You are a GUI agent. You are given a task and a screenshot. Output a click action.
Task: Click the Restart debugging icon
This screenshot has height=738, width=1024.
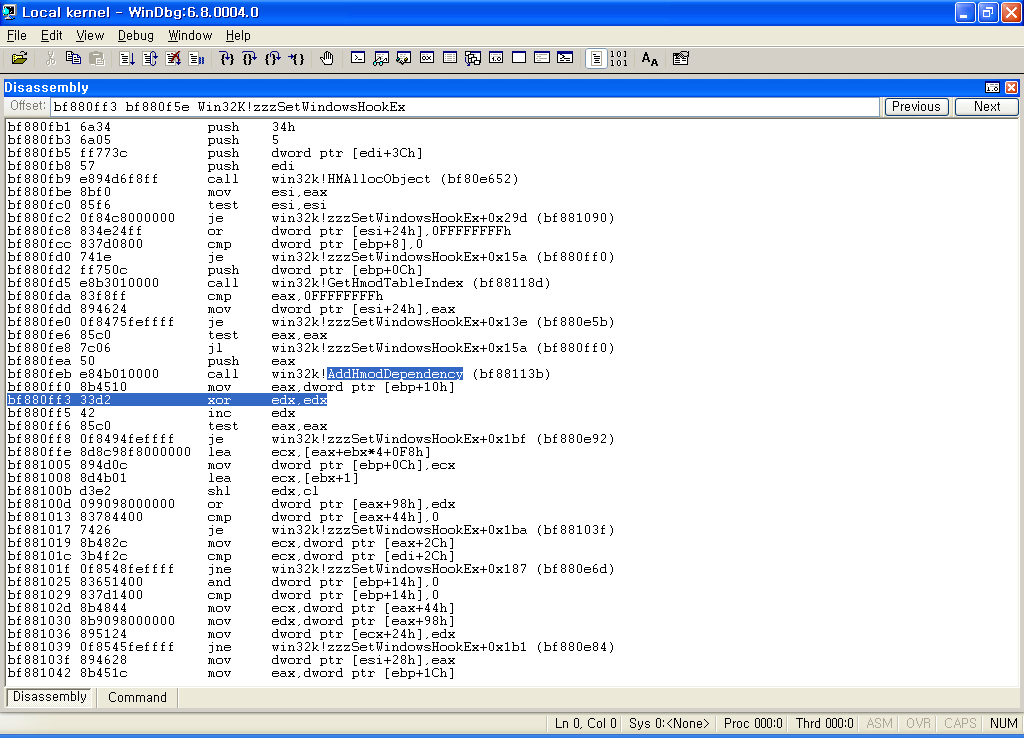(150, 59)
